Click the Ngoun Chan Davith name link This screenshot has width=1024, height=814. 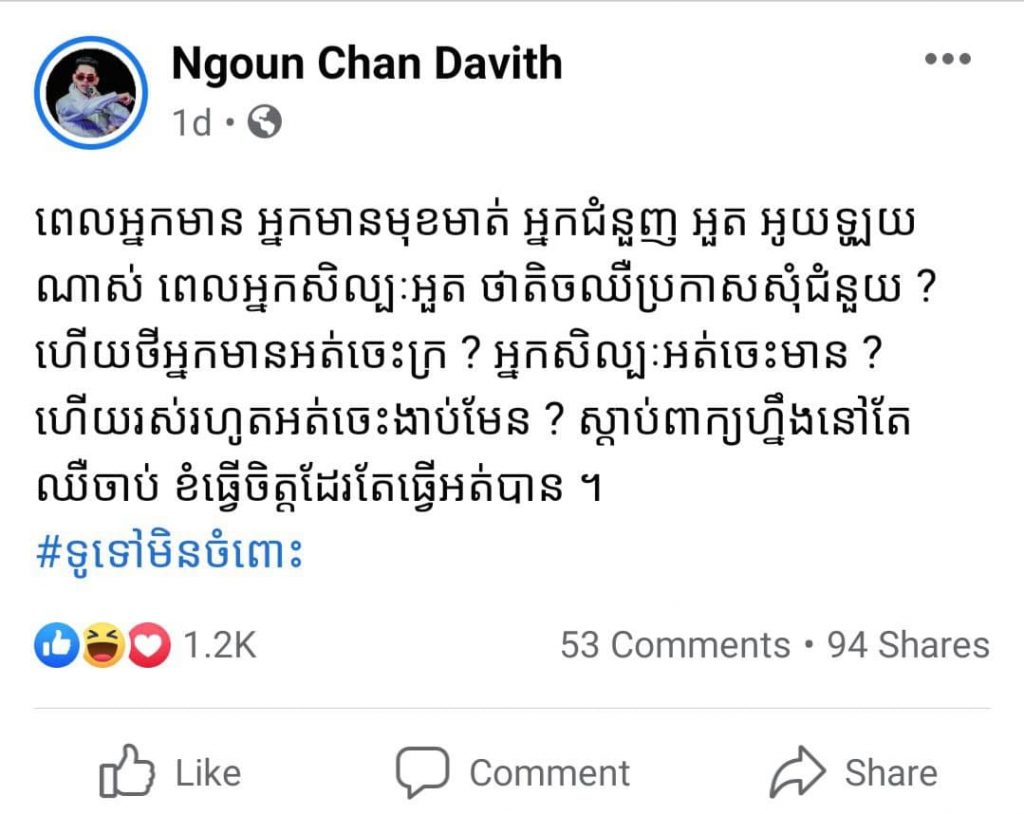367,64
